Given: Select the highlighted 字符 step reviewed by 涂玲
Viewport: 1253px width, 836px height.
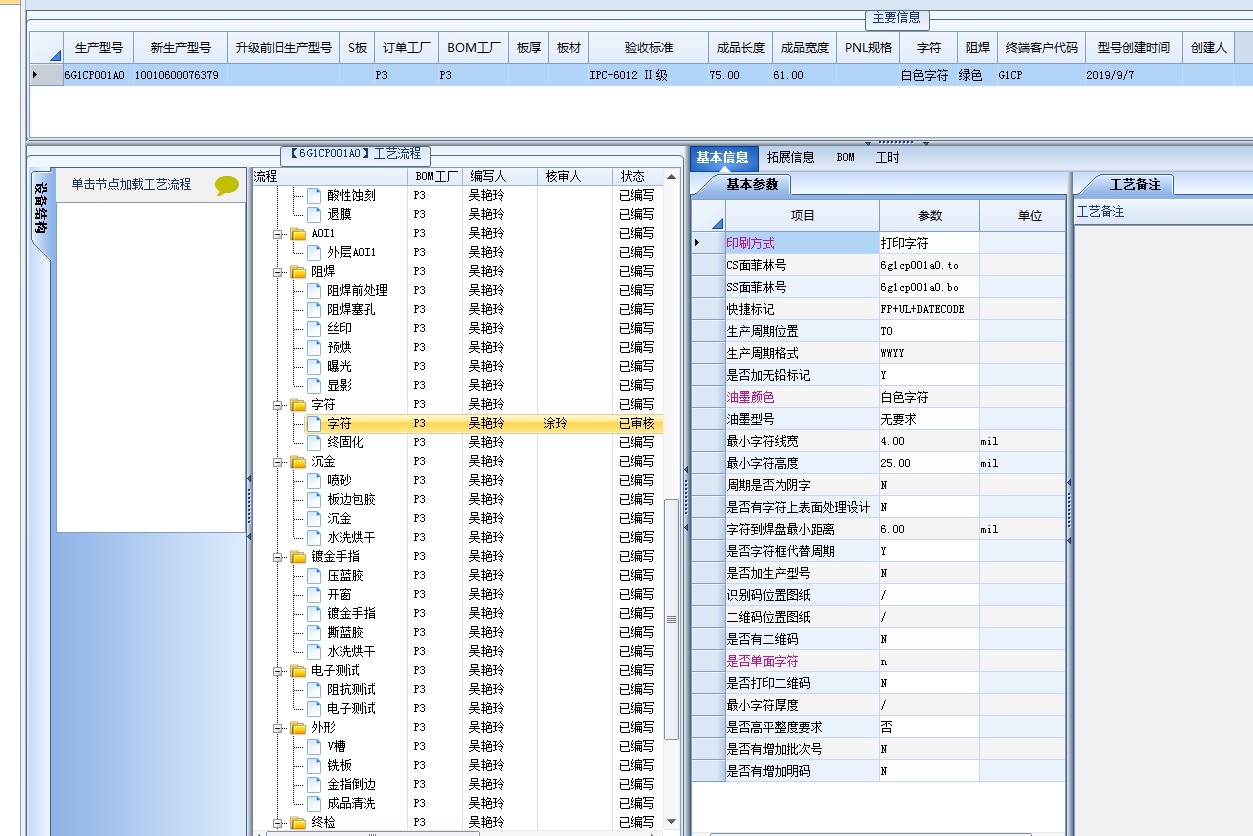Looking at the screenshot, I should (x=458, y=424).
